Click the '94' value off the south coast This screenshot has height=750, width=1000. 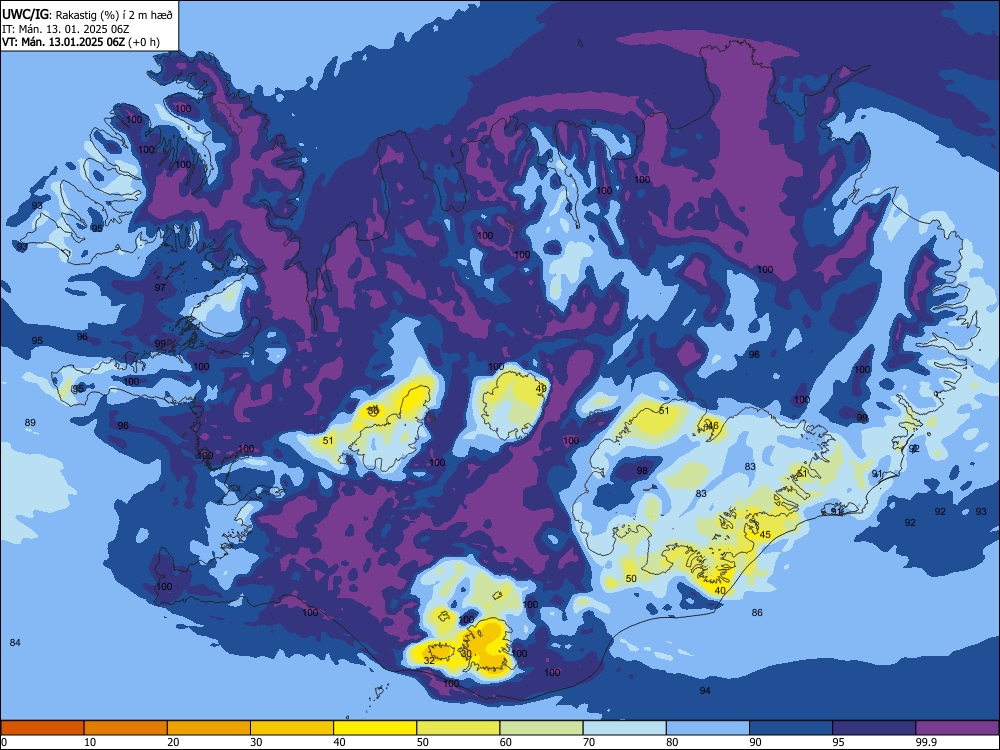705,690
